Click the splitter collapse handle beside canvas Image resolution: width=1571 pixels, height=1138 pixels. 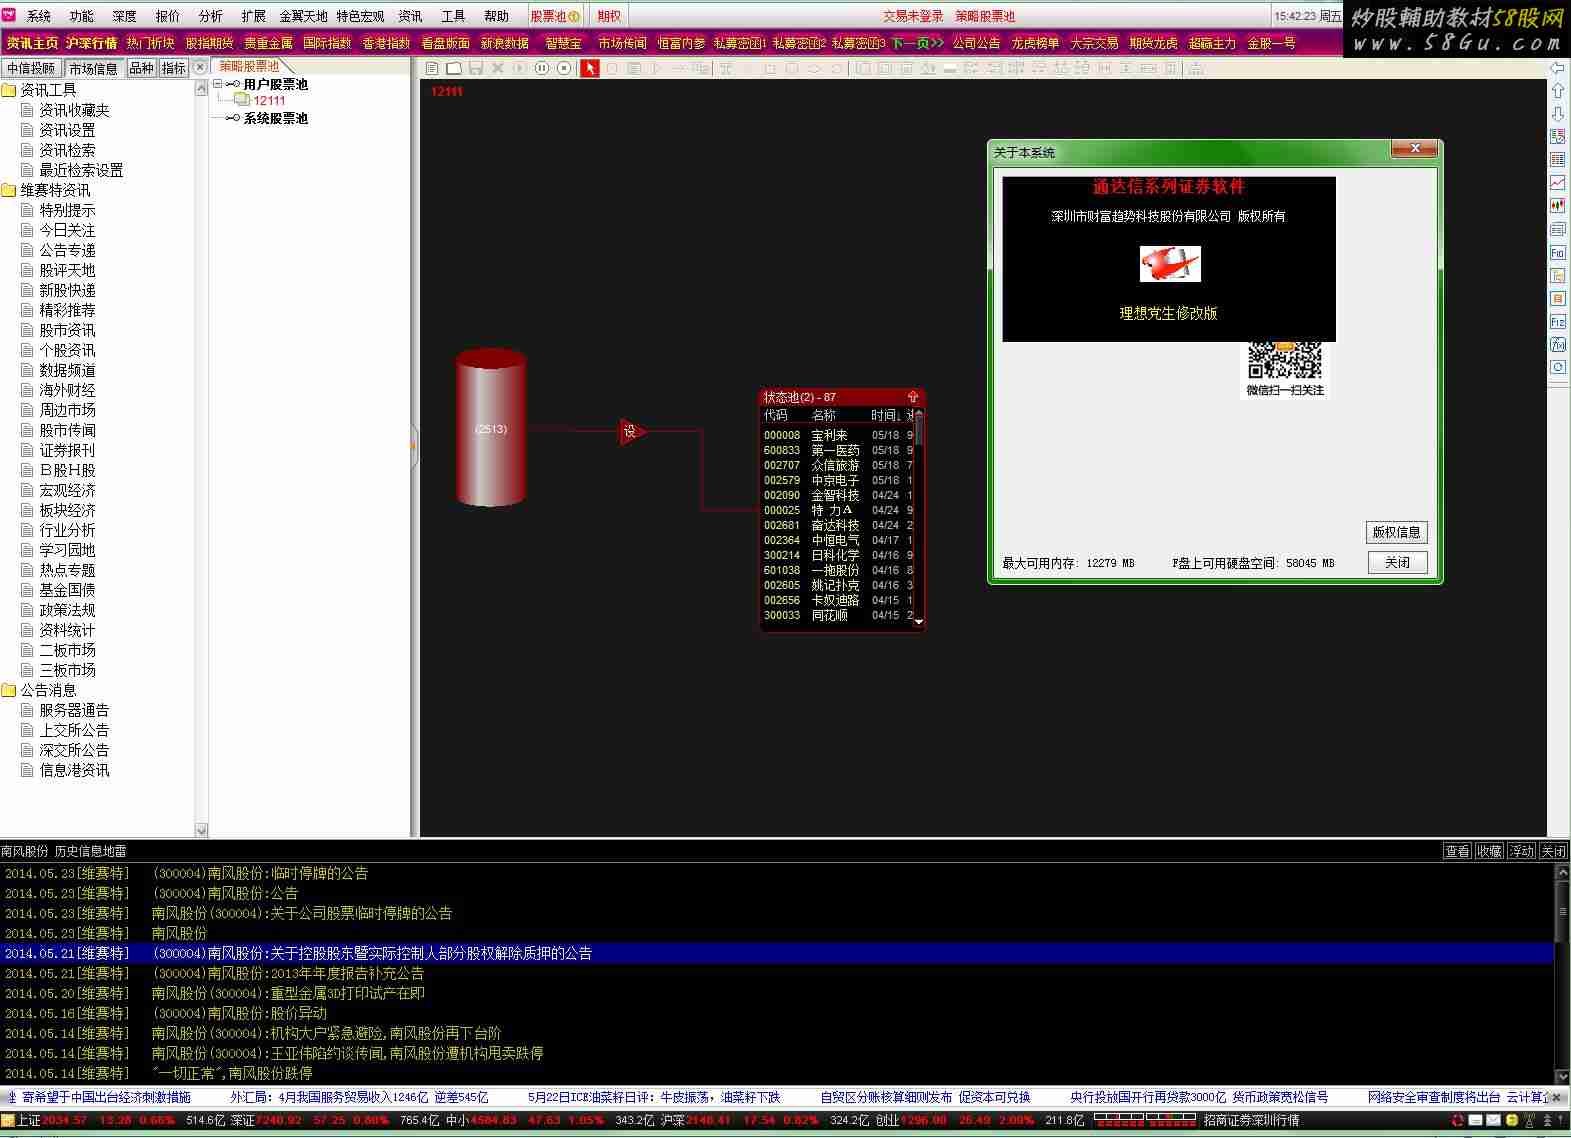pyautogui.click(x=414, y=446)
